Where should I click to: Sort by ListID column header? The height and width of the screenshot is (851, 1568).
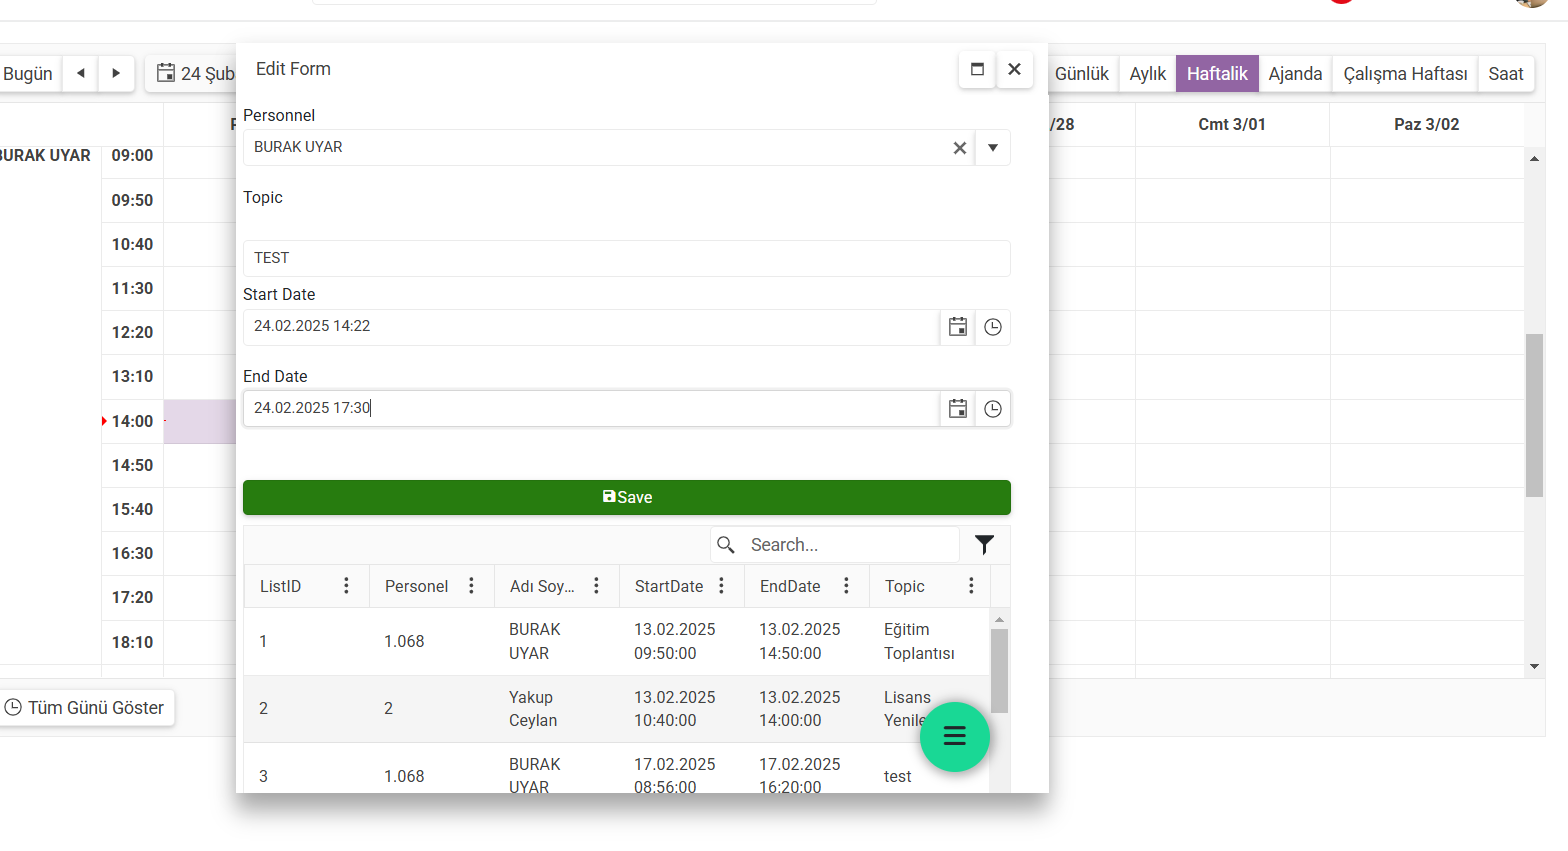[281, 586]
